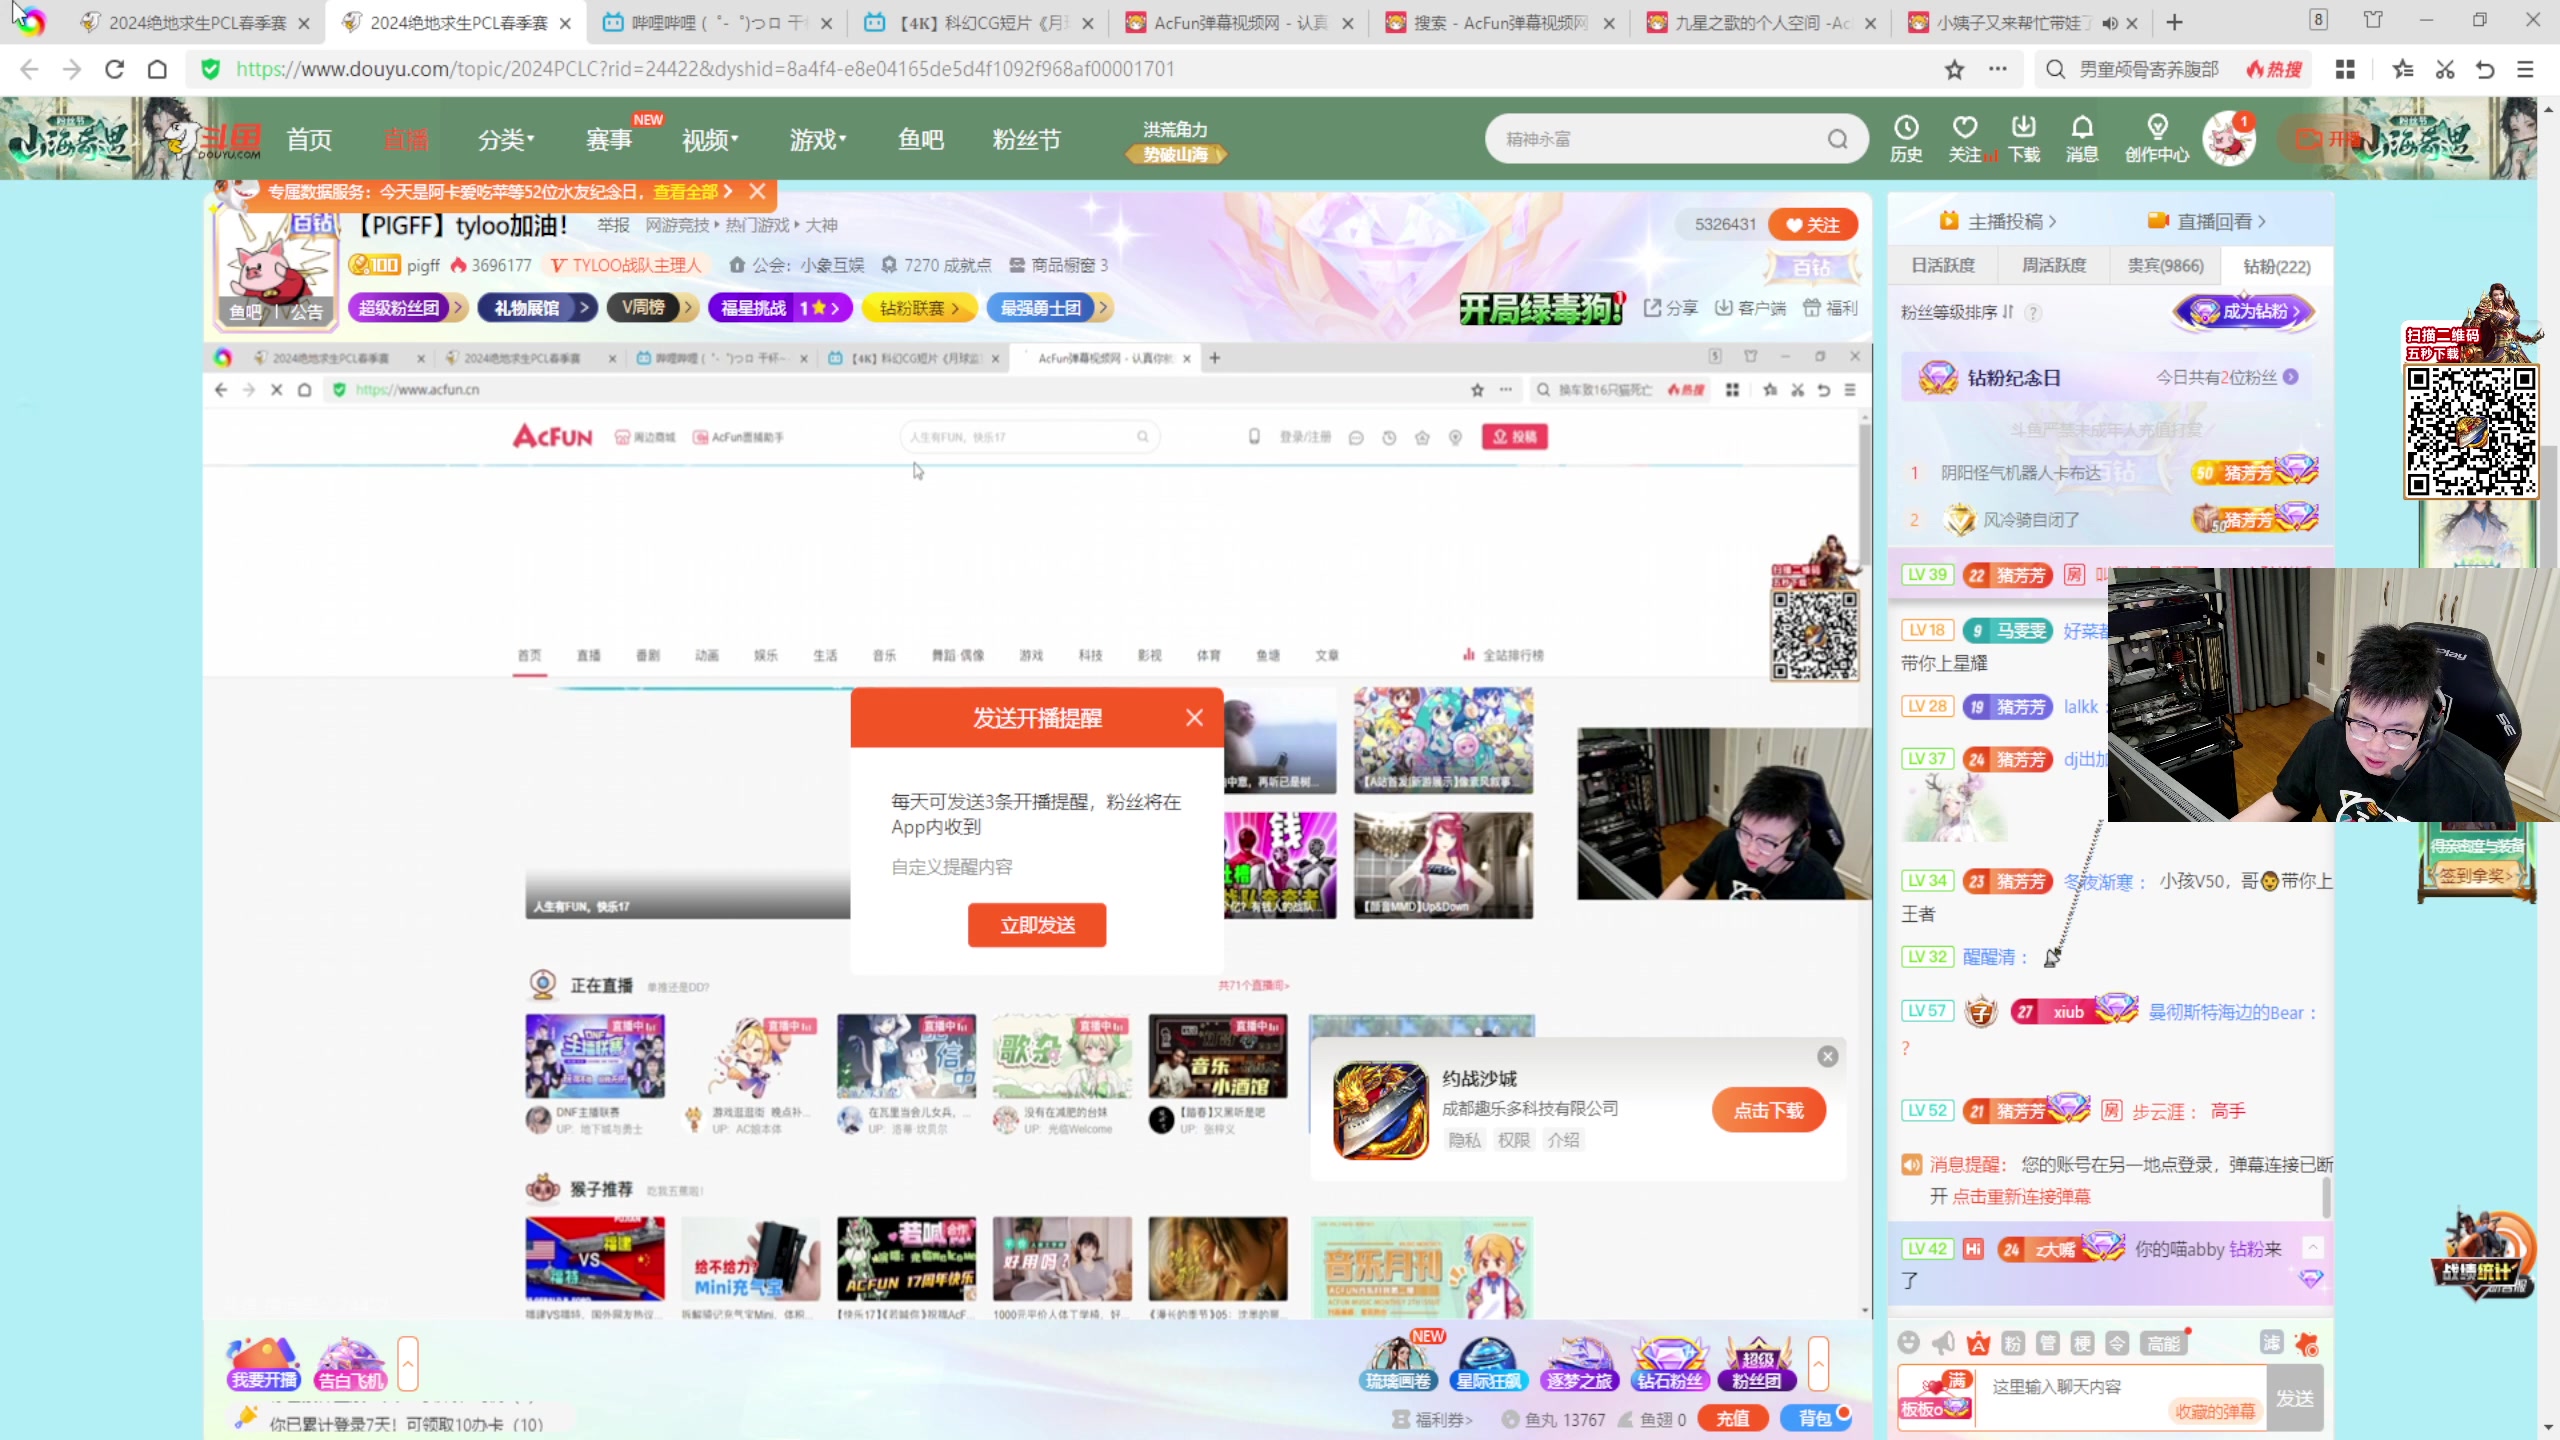Toggle the 滤 danmaku filter button
Image resolution: width=2560 pixels, height=1440 pixels.
click(2272, 1343)
